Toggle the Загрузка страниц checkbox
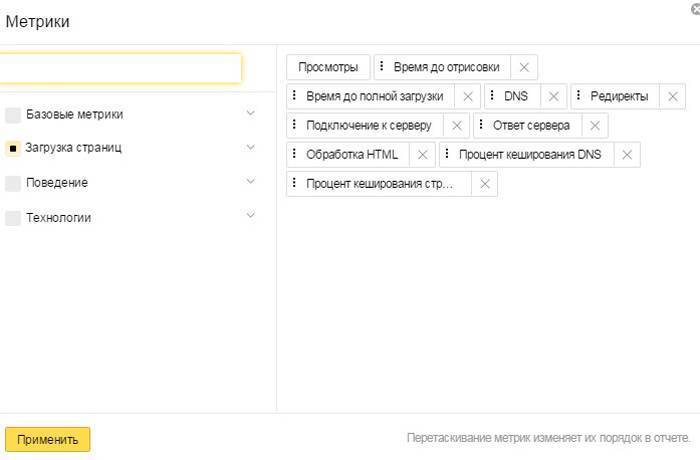This screenshot has height=460, width=700. [13, 149]
